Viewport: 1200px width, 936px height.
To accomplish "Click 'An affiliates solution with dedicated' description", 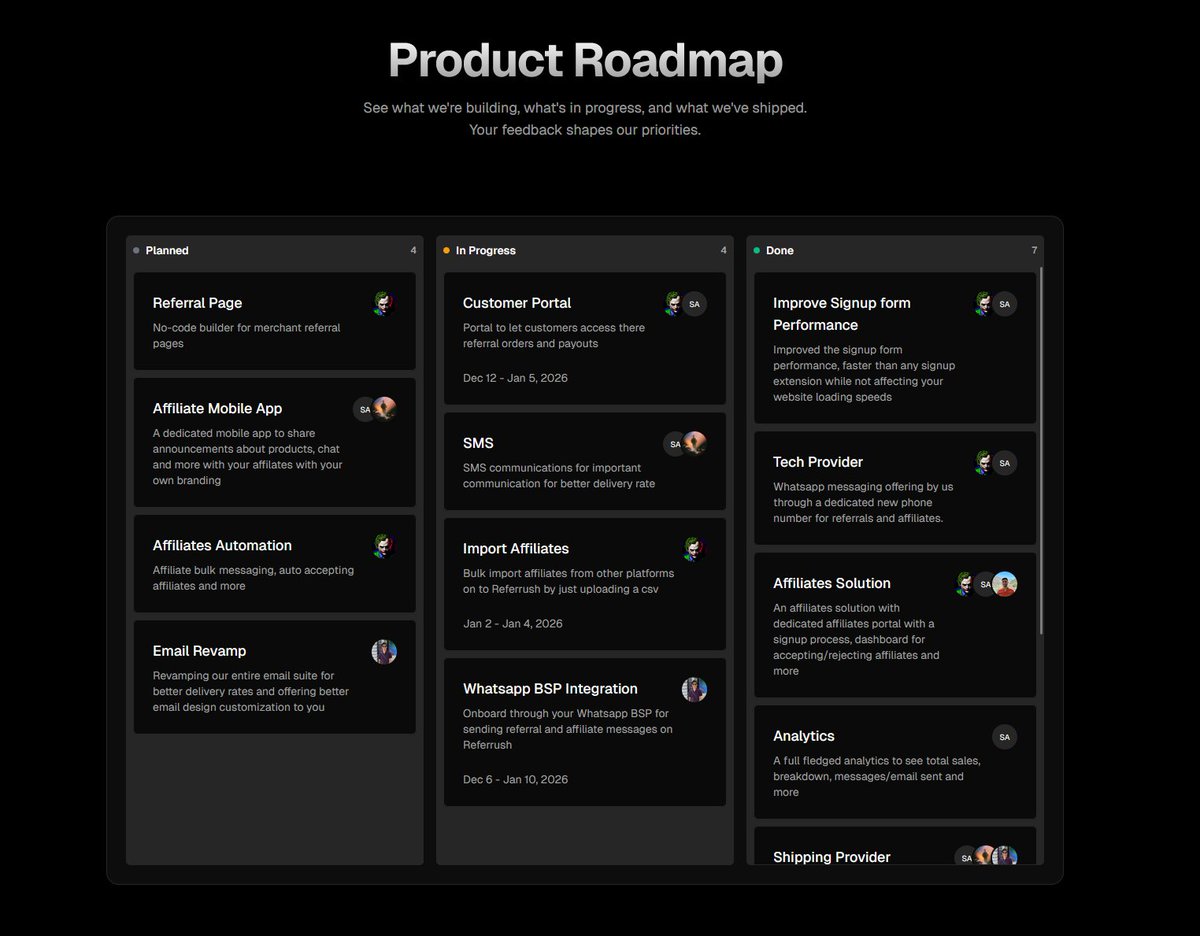I will [x=856, y=639].
